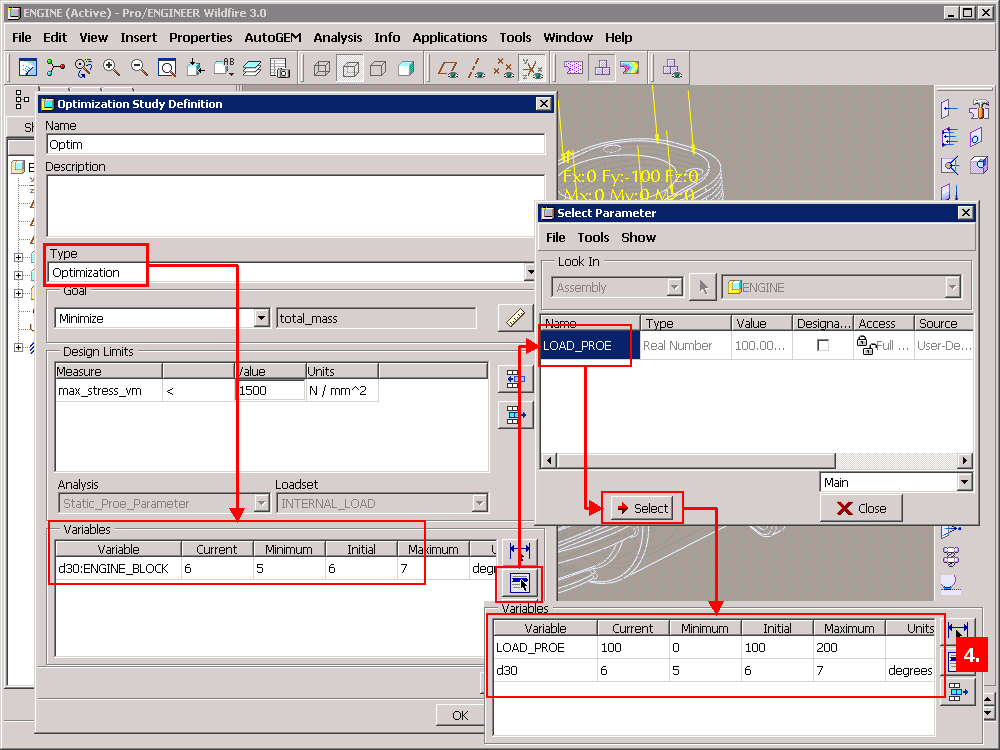Toggle Datum planes display icon
1000x750 pixels.
(448, 68)
